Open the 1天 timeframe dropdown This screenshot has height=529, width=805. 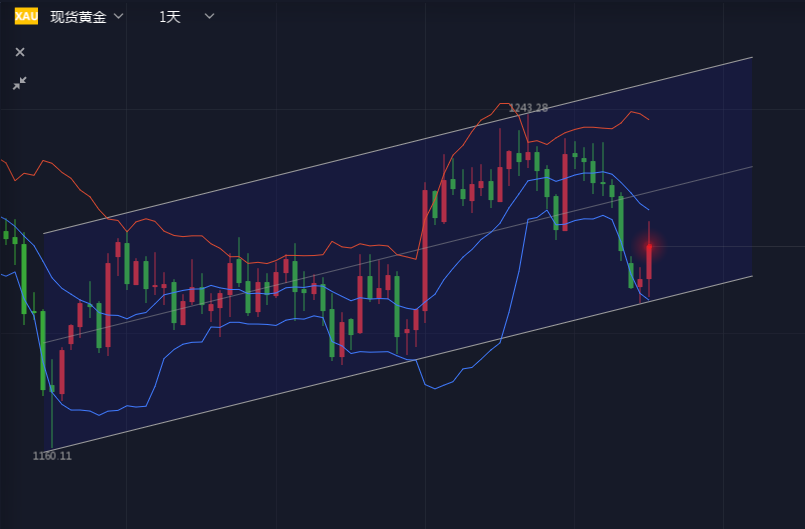[x=186, y=17]
